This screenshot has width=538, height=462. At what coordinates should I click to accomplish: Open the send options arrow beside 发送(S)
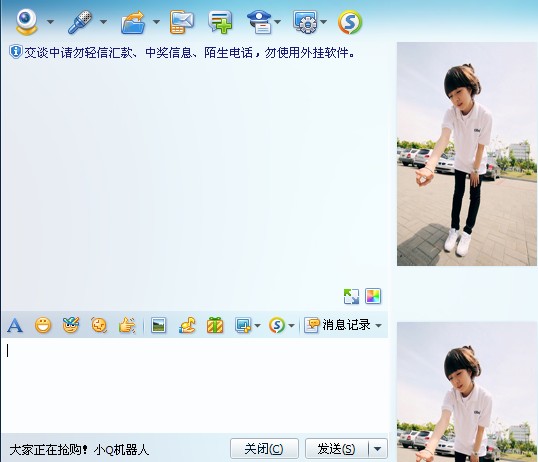[378, 449]
